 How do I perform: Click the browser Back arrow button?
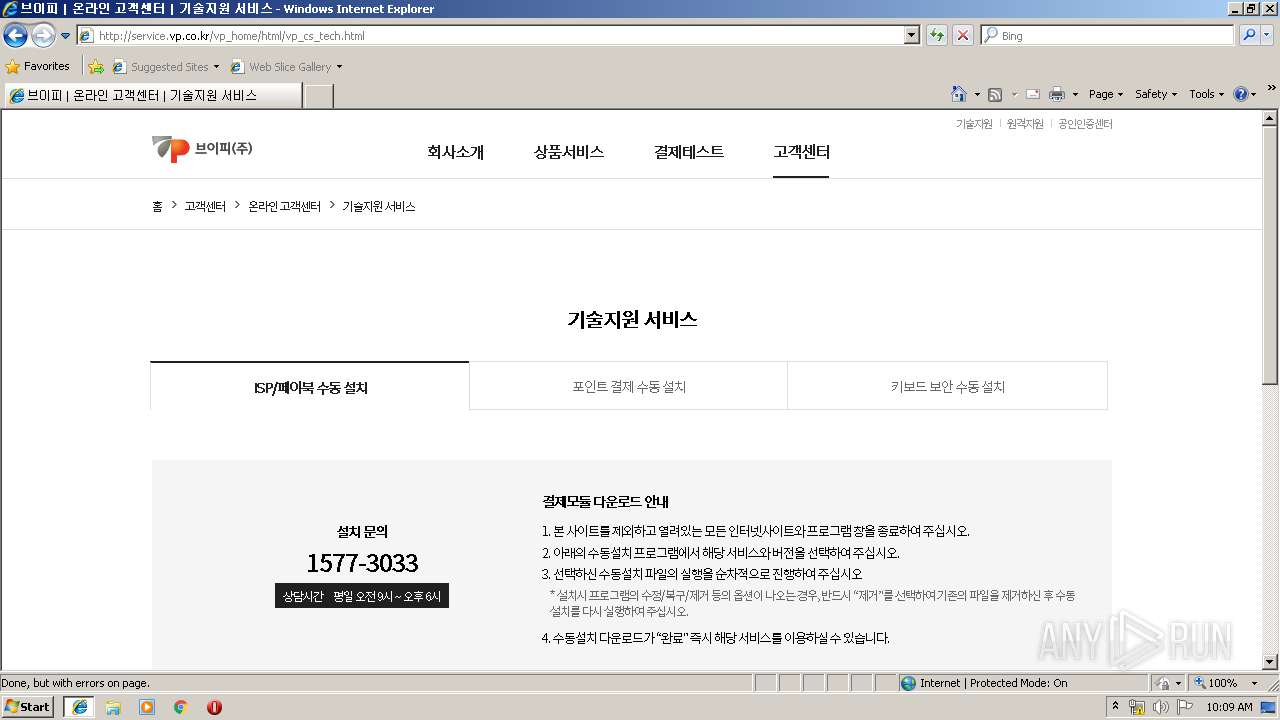[15, 36]
